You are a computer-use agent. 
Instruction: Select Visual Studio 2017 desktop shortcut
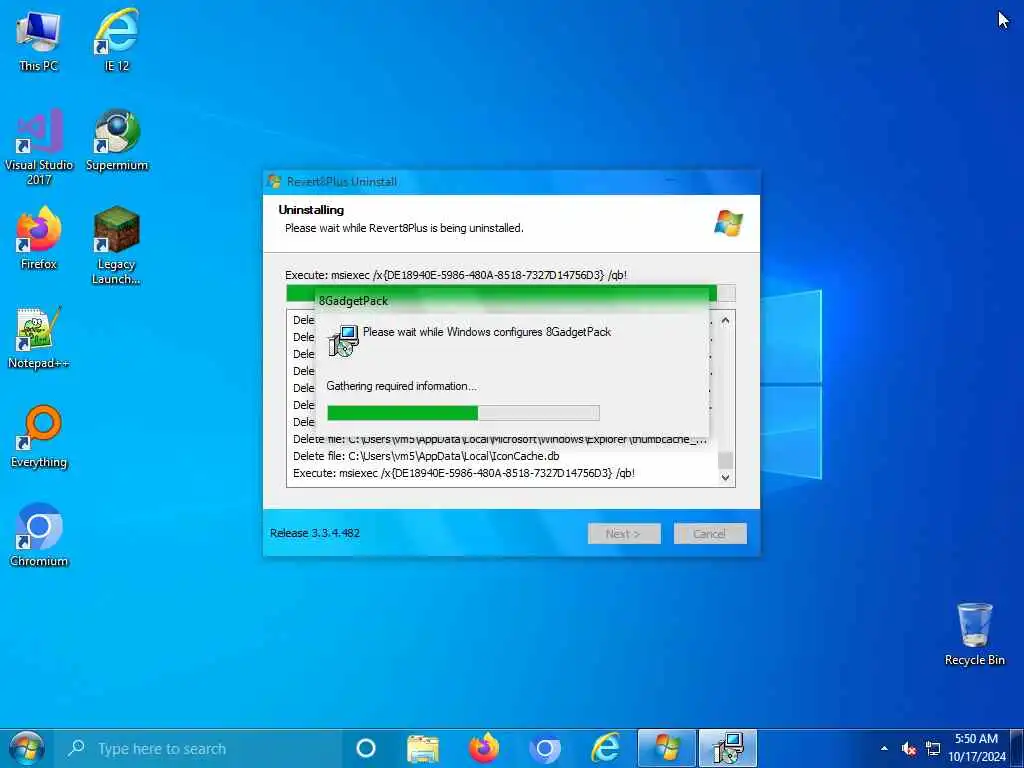point(39,147)
